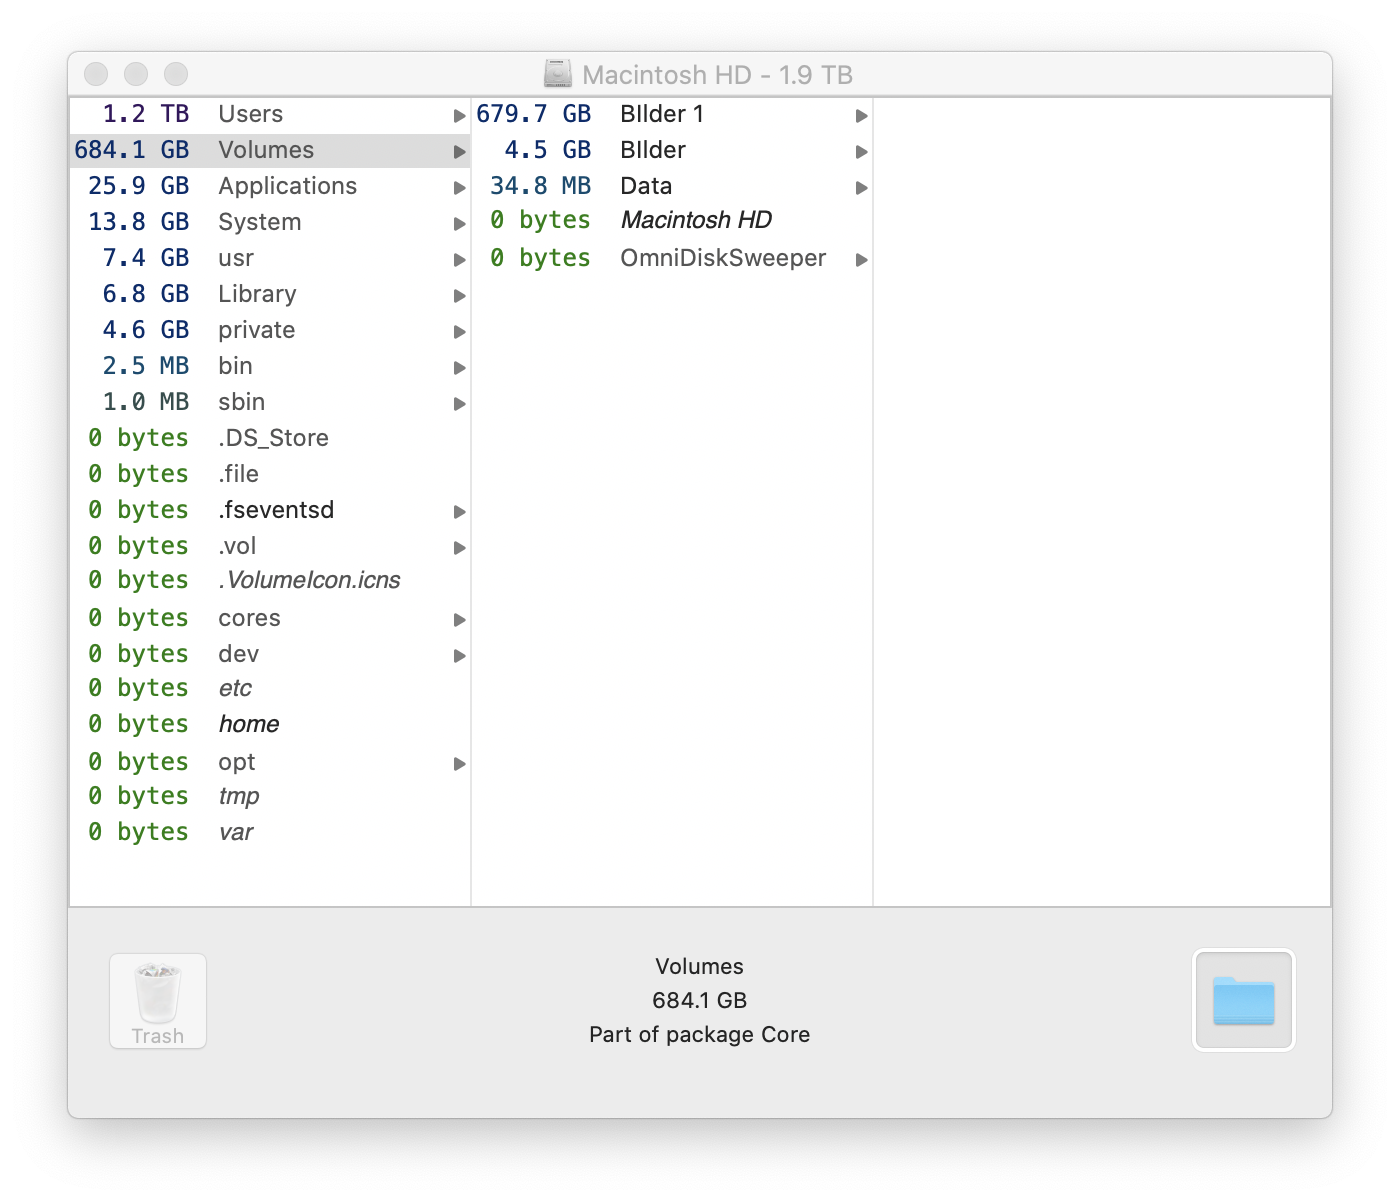Screen dimensions: 1400x1202
Task: Select the home entry
Action: (x=270, y=724)
